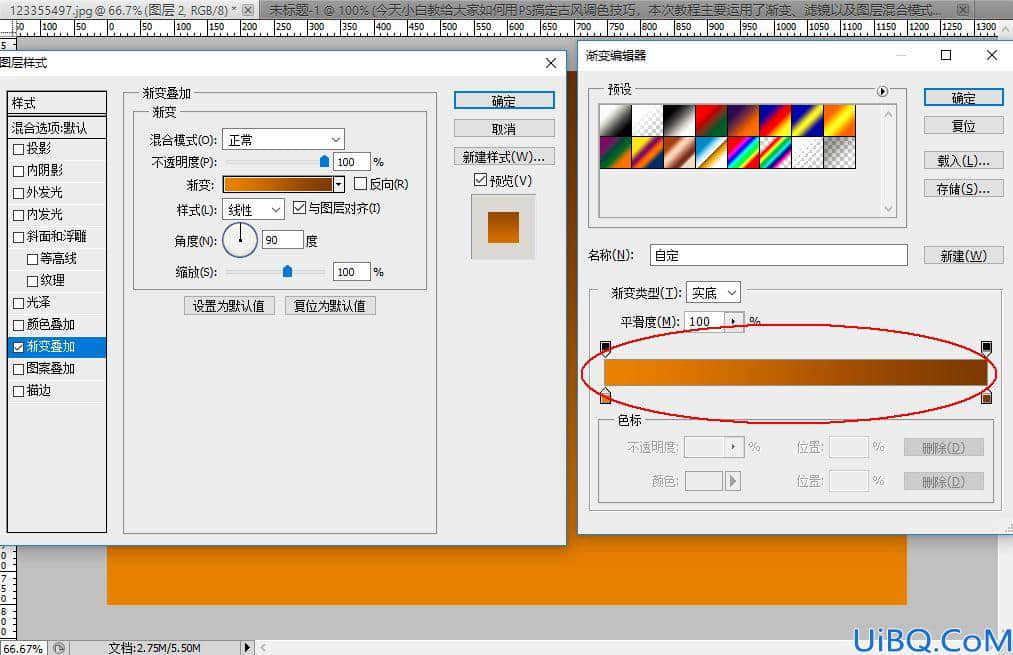Switch to the 123355497.jpg document tab
Screen dimensions: 1013x655
(123, 10)
